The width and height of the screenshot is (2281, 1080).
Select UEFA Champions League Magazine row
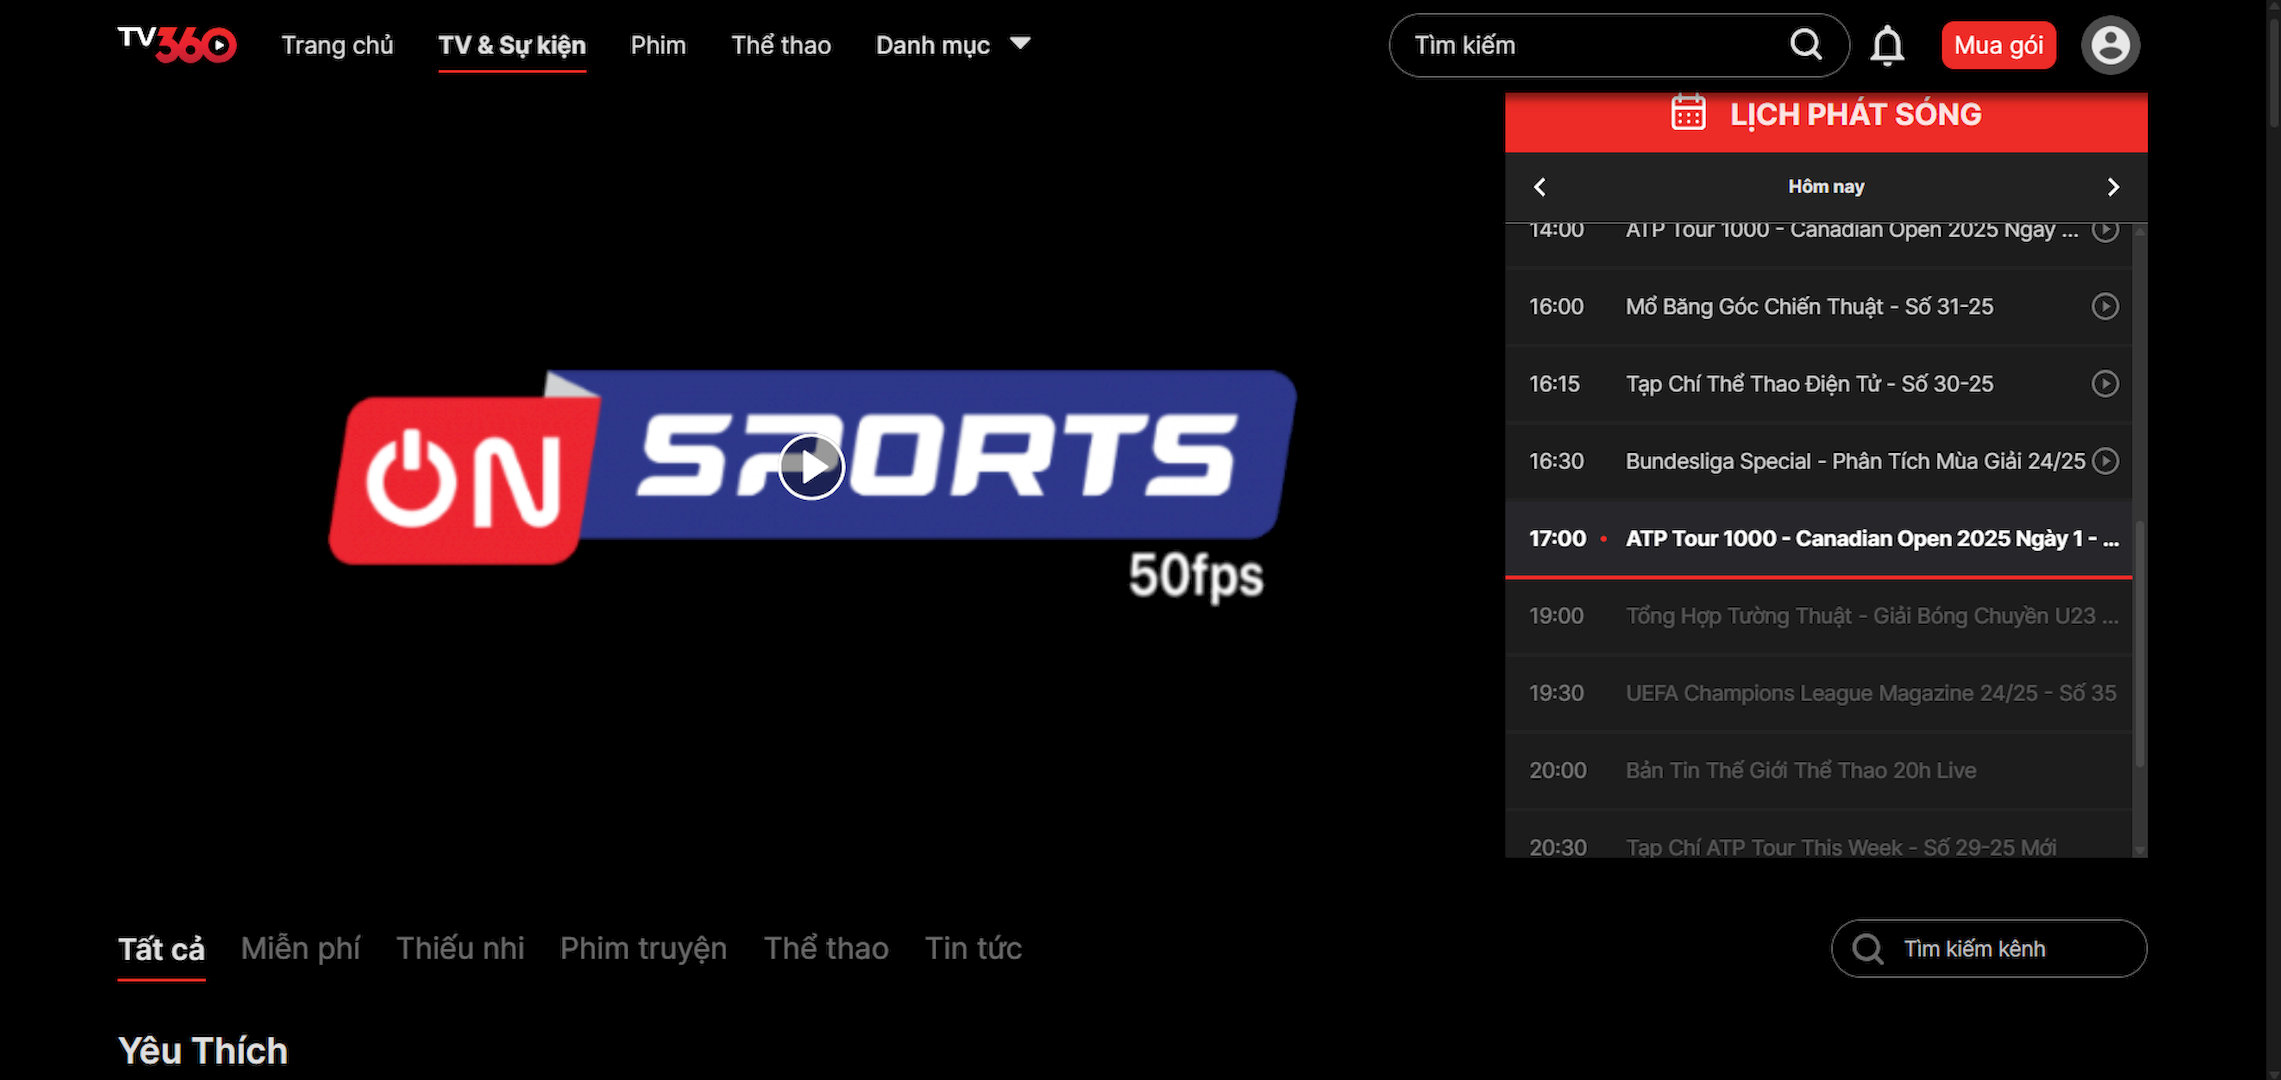1819,693
